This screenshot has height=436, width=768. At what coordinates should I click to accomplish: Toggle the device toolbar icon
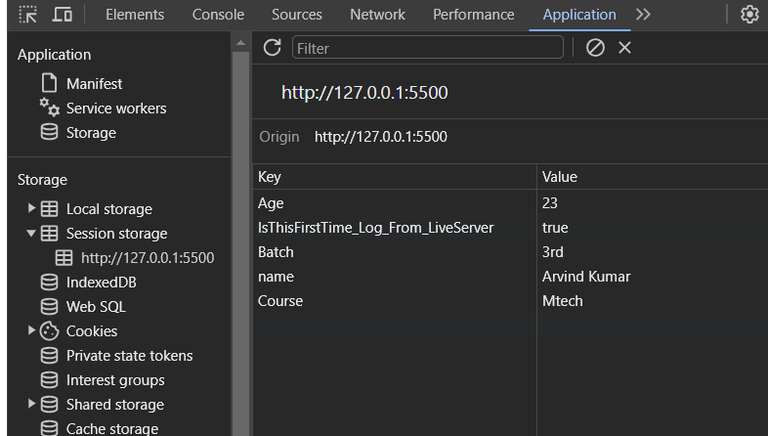[62, 15]
